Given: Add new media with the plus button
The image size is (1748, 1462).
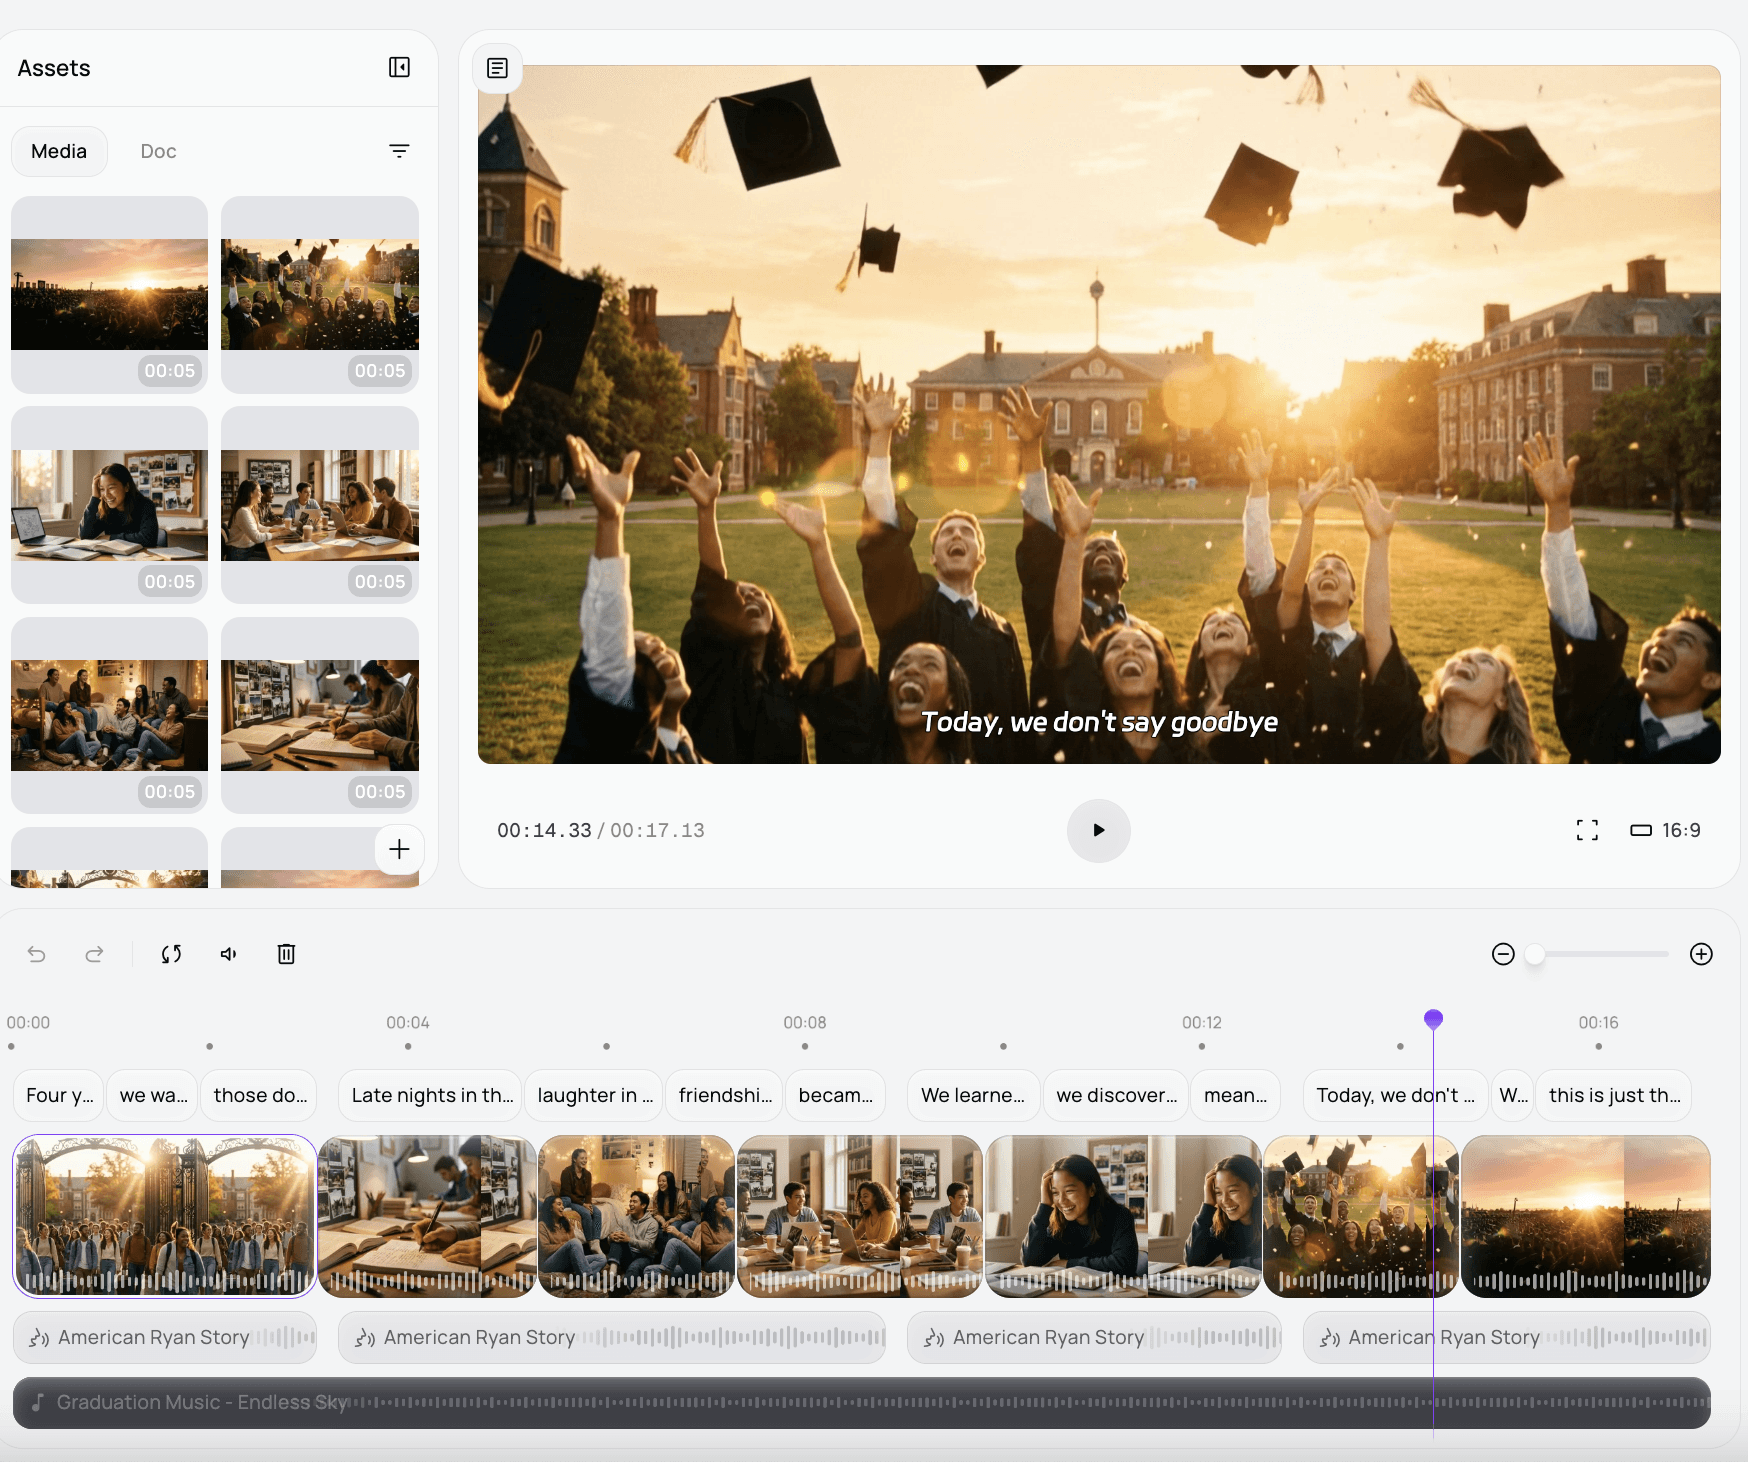Looking at the screenshot, I should [x=399, y=849].
